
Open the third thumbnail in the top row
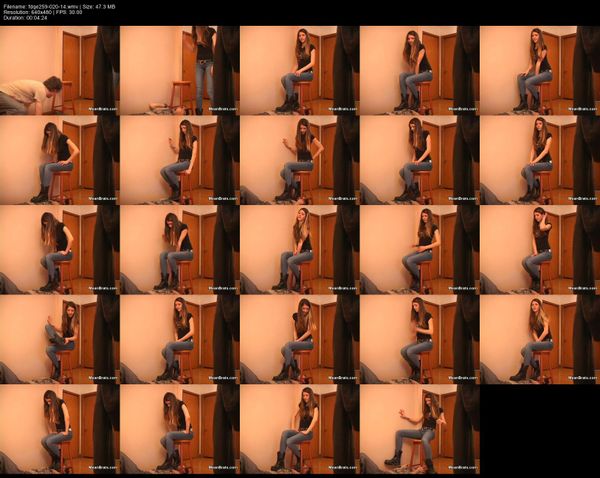299,70
